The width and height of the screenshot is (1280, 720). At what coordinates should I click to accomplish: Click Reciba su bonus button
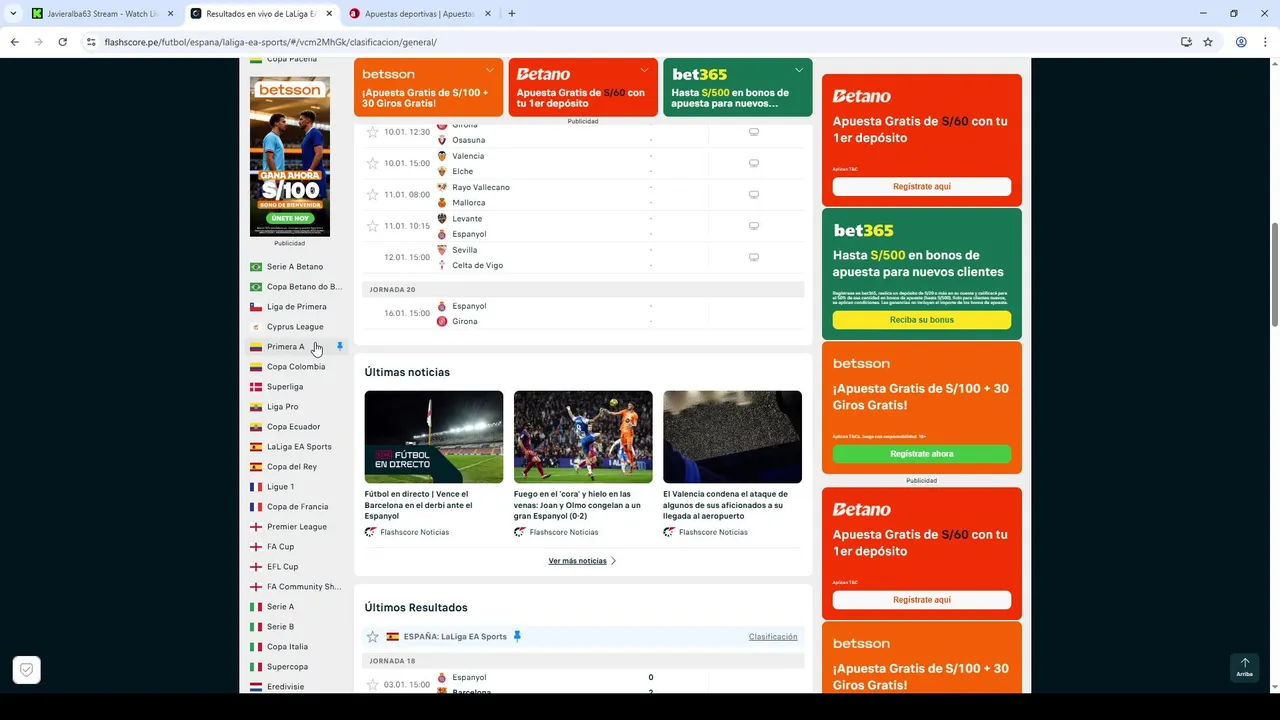tap(922, 320)
